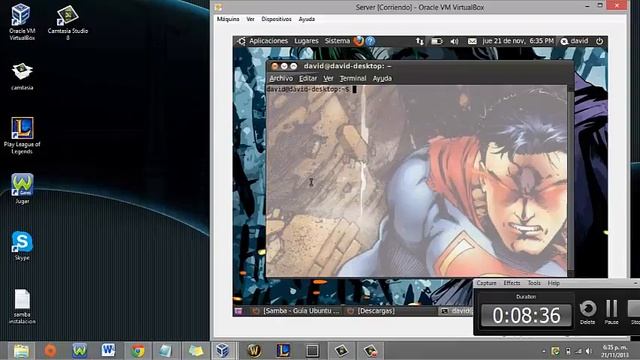640x360 pixels.
Task: Open Camtasia recorder Capture menu
Action: click(486, 283)
